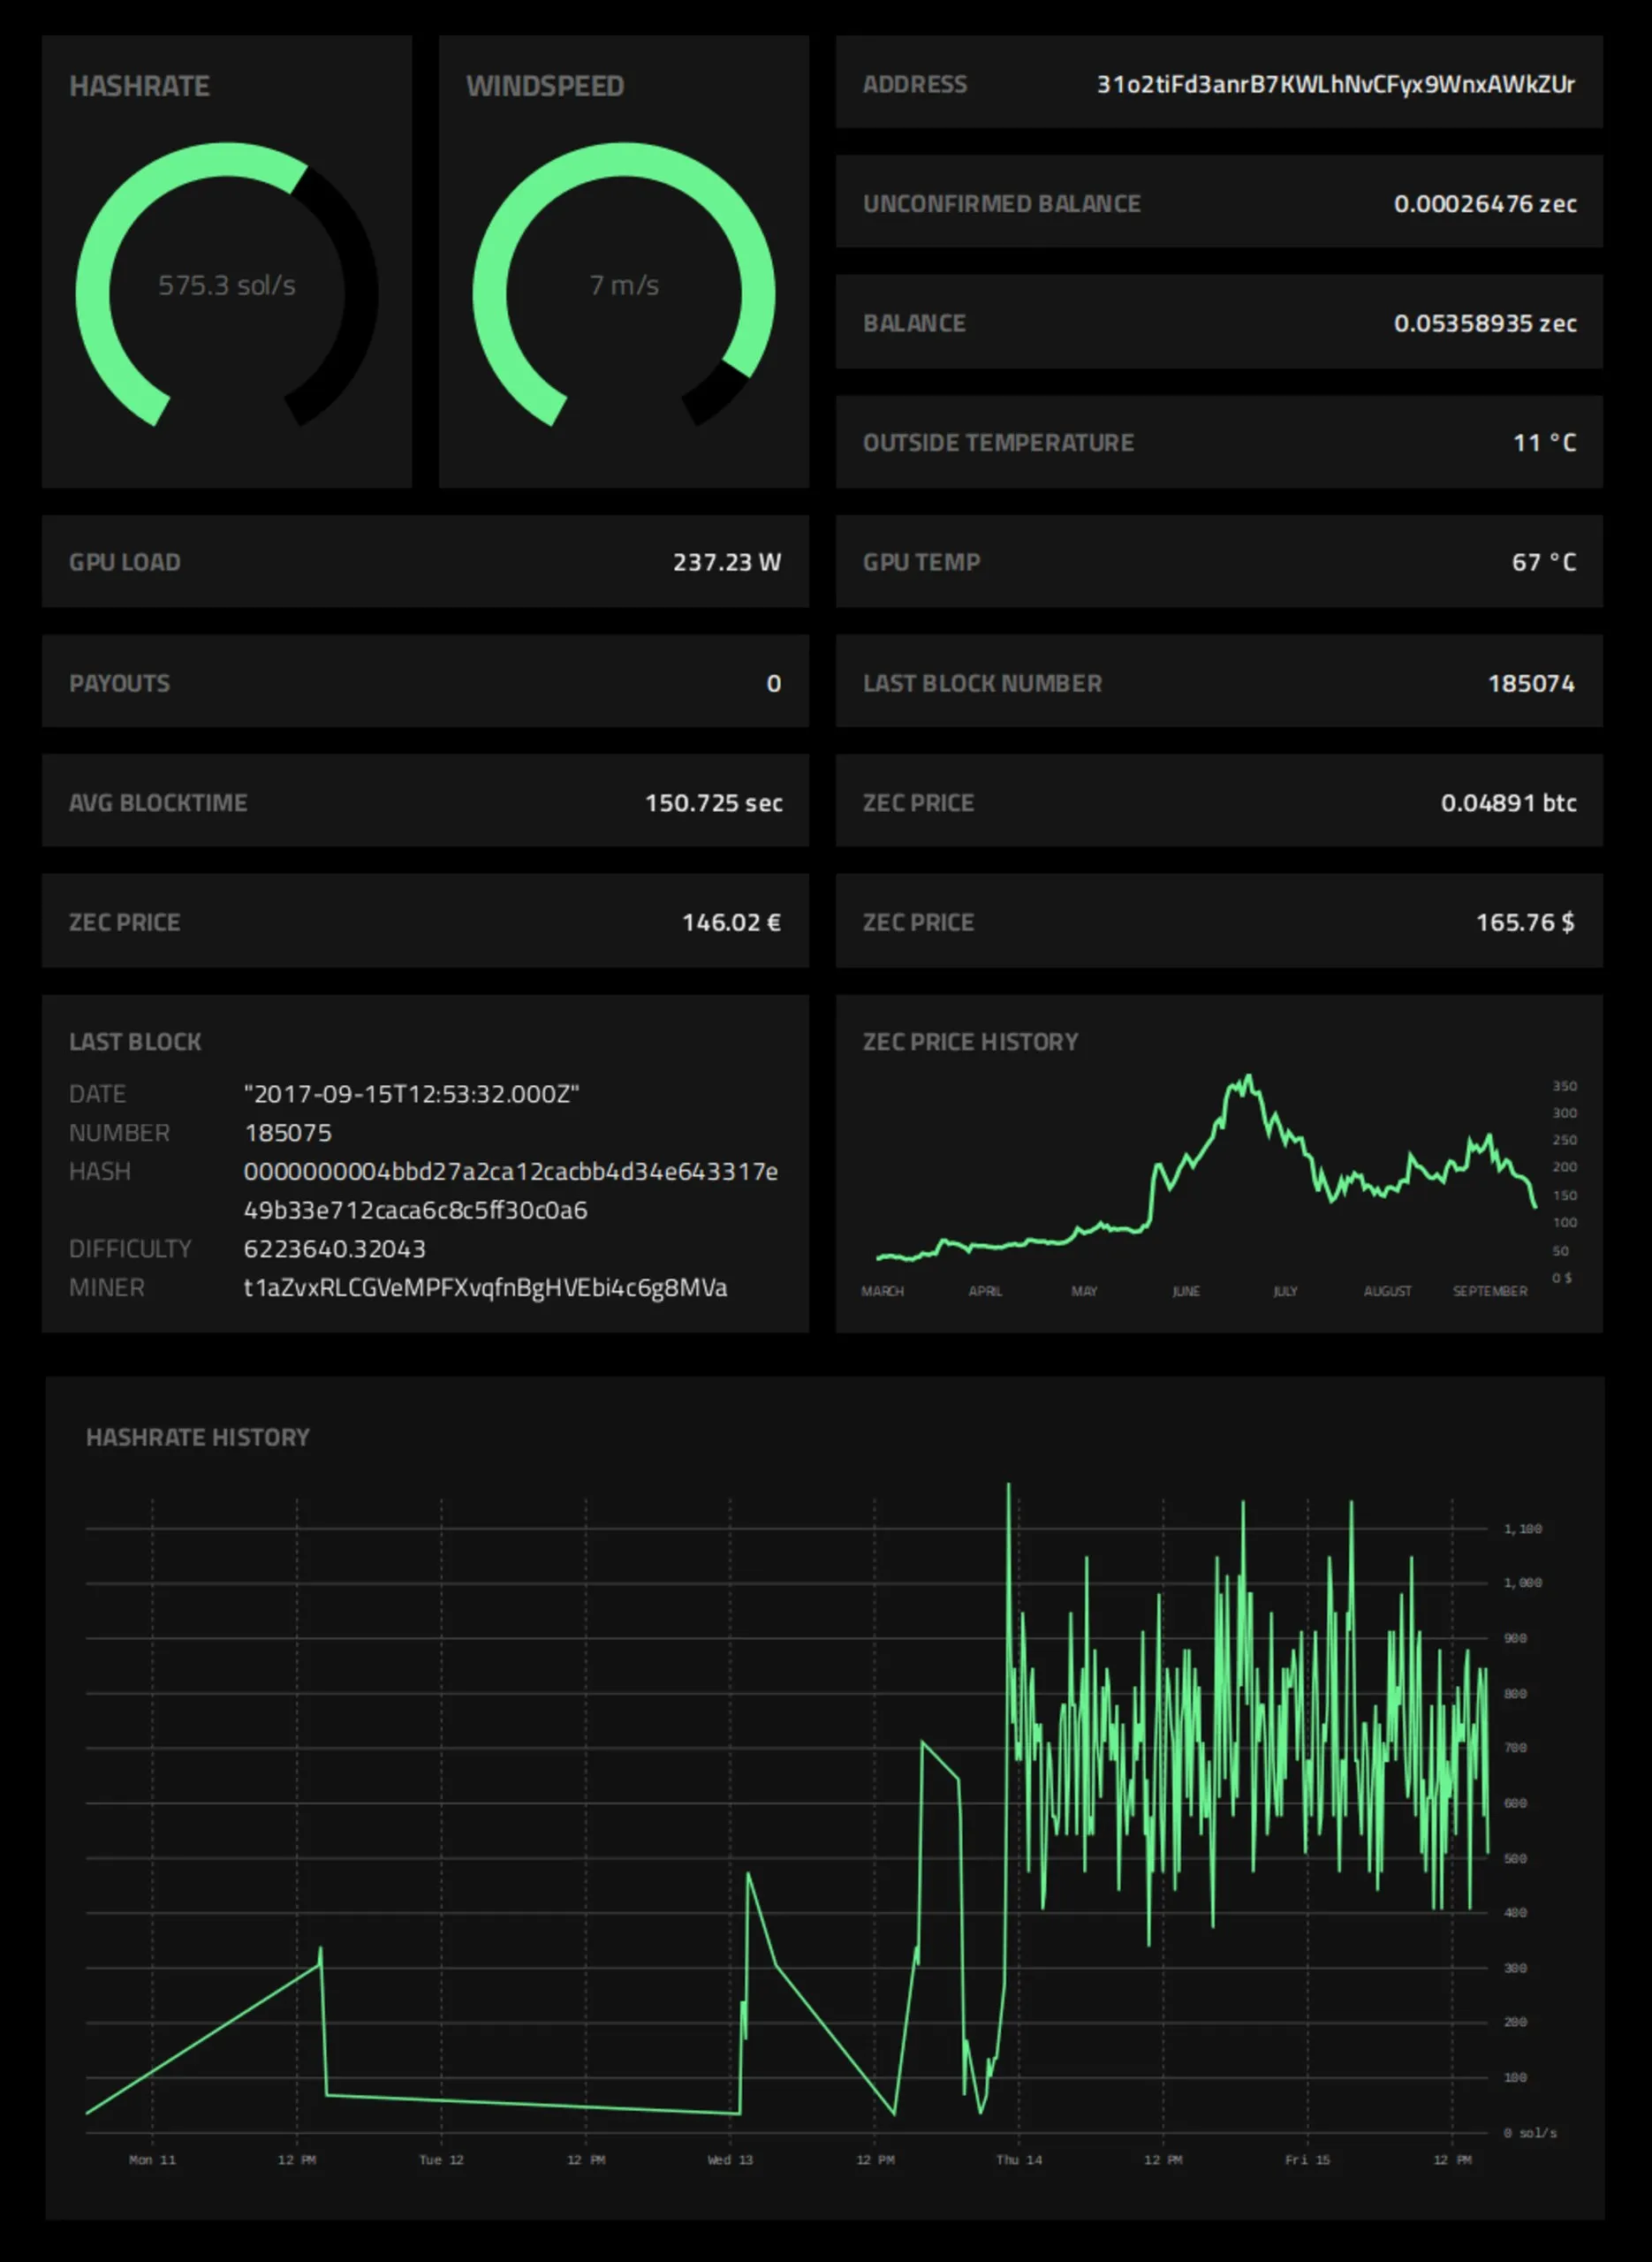Image resolution: width=1652 pixels, height=2262 pixels.
Task: Click the balance value 0.05358935 zec
Action: pos(1485,323)
